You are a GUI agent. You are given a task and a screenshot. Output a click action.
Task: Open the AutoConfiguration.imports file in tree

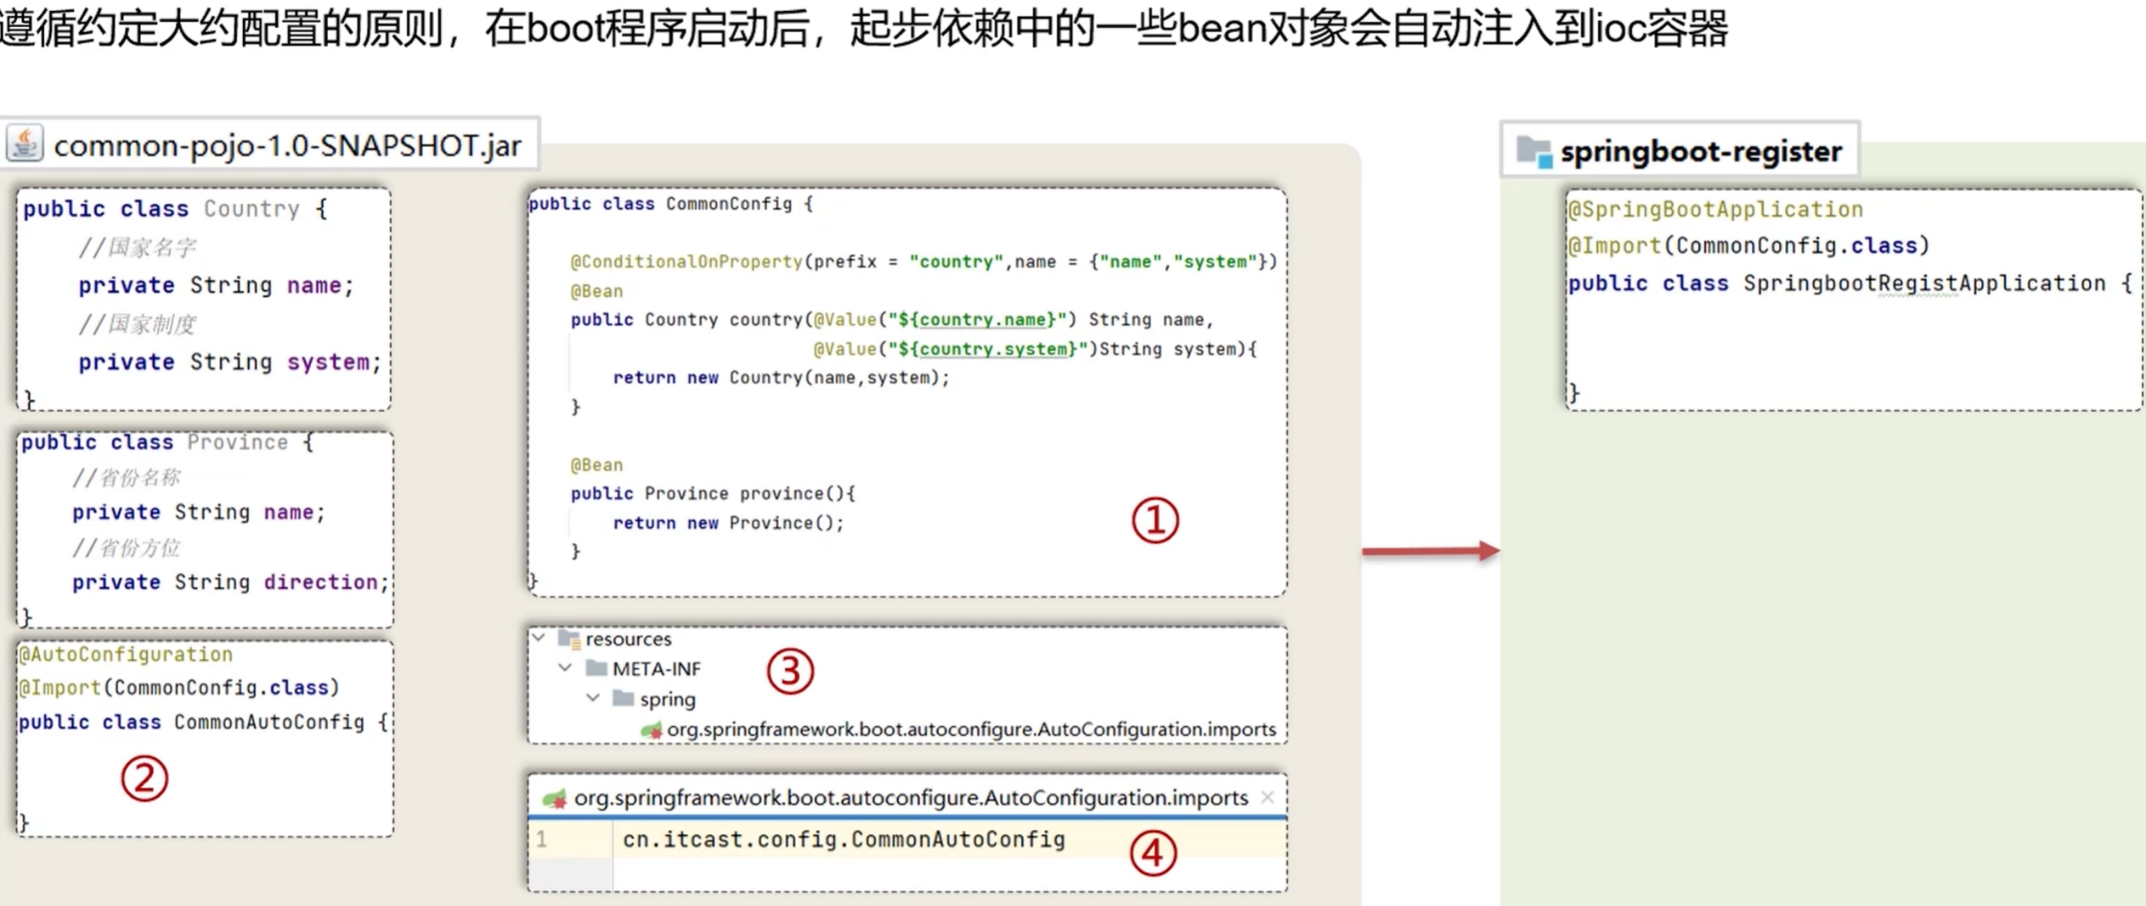tap(970, 730)
